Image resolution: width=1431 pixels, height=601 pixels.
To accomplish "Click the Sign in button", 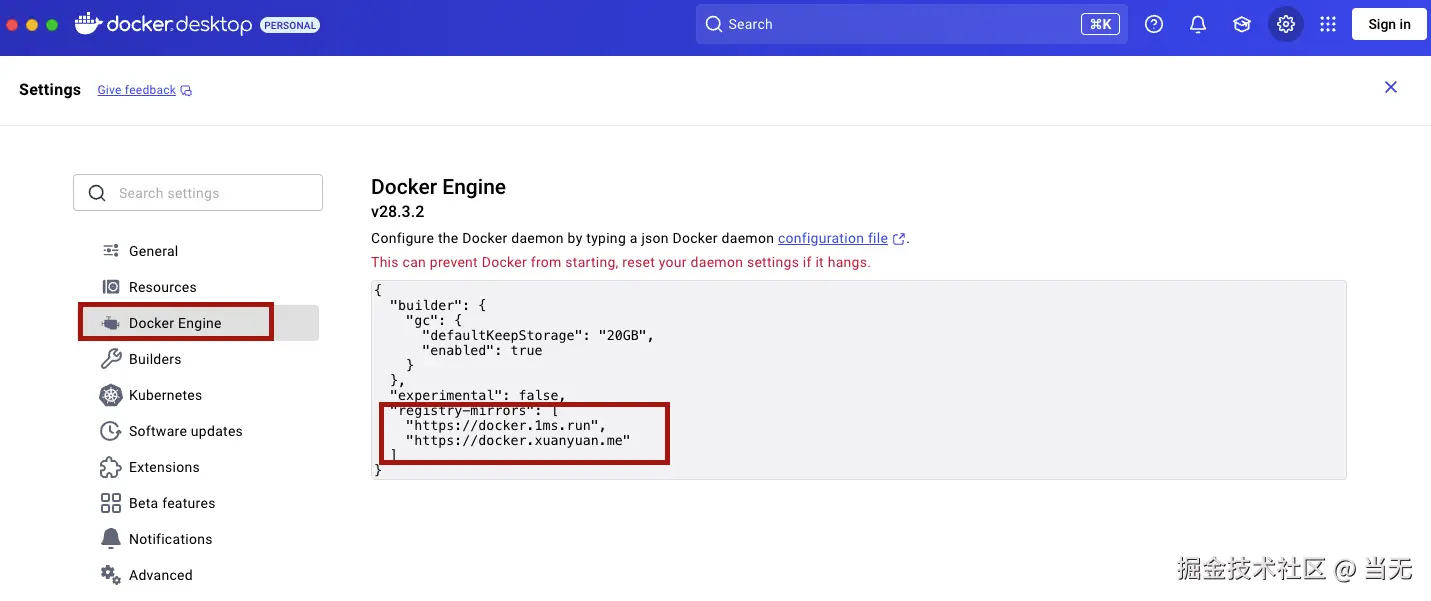I will [1388, 23].
